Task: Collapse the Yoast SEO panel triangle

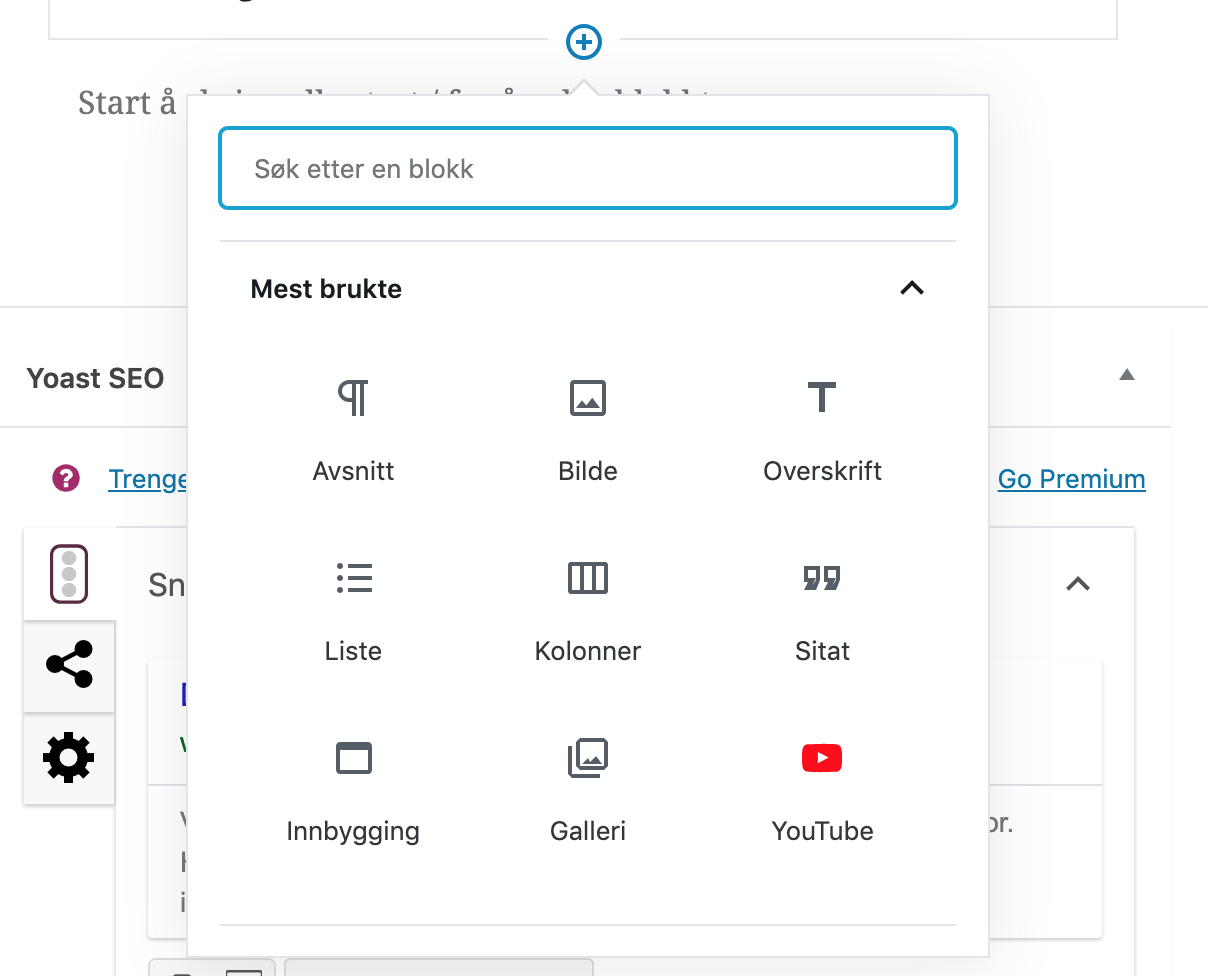Action: click(x=1127, y=375)
